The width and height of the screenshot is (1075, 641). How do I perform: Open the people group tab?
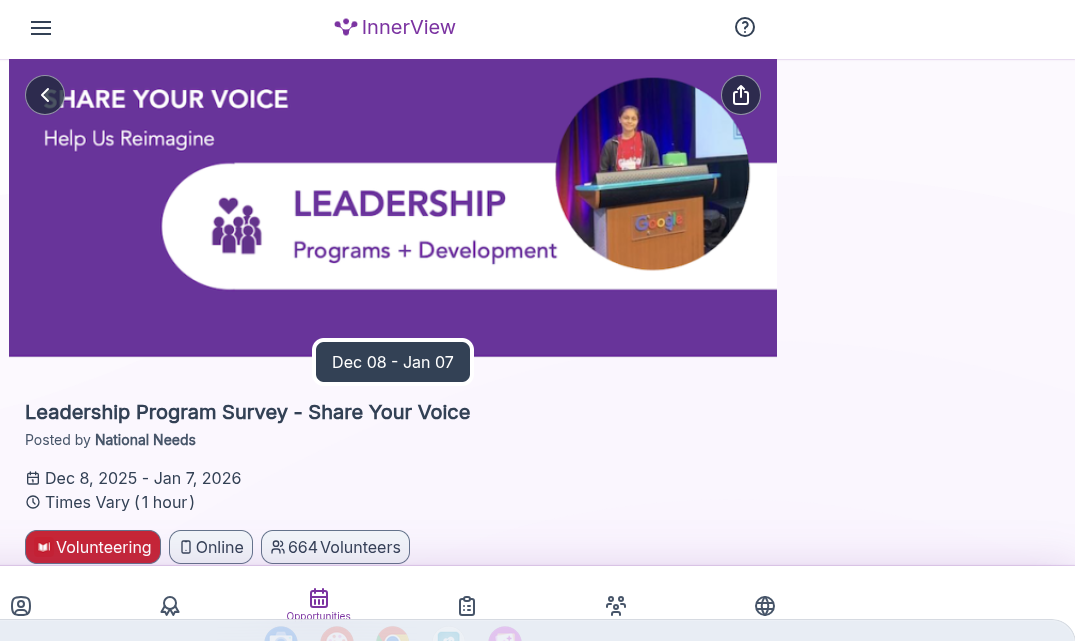[x=616, y=606]
